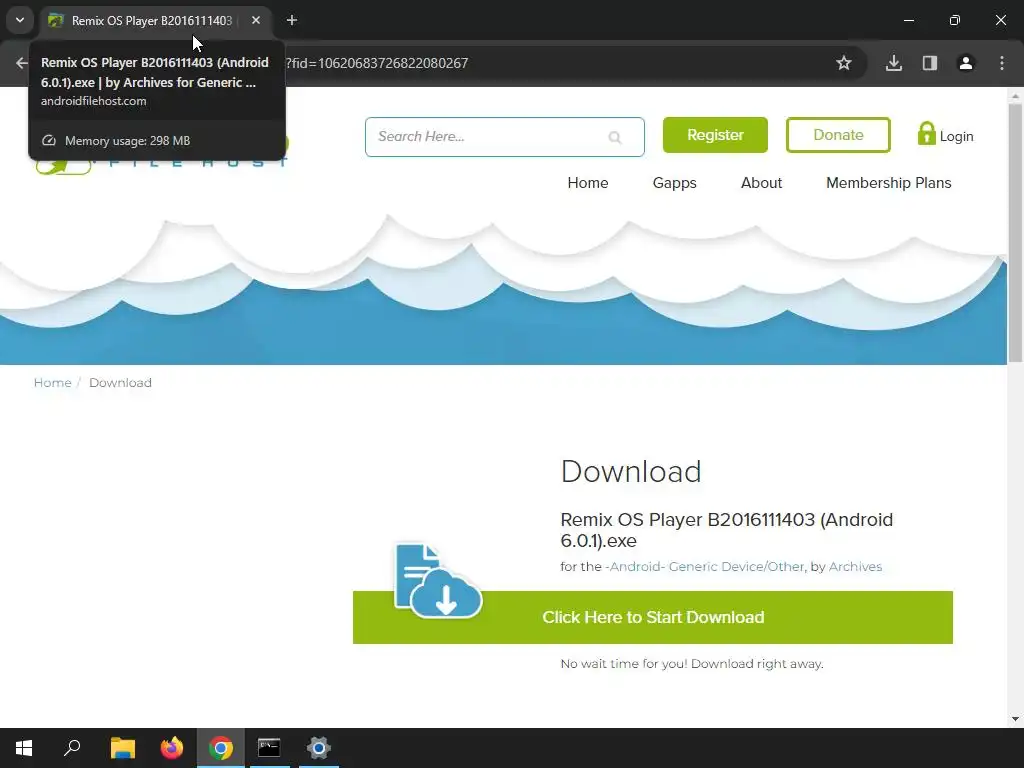Open the Archives developer link

[x=855, y=566]
